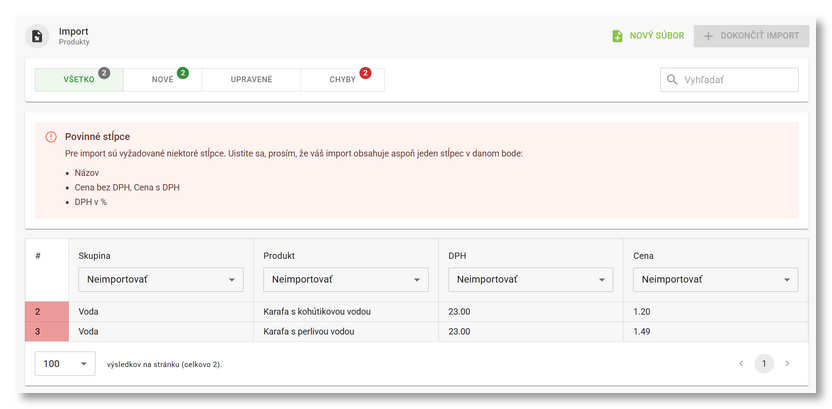Open the DPH column mapping dropdown
This screenshot has width=832, height=409.
pyautogui.click(x=531, y=280)
